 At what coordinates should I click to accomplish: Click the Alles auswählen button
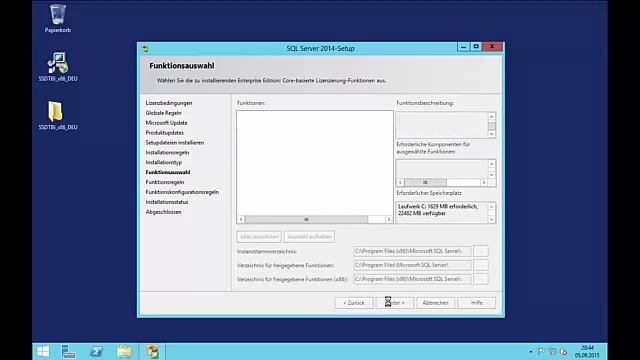(259, 237)
